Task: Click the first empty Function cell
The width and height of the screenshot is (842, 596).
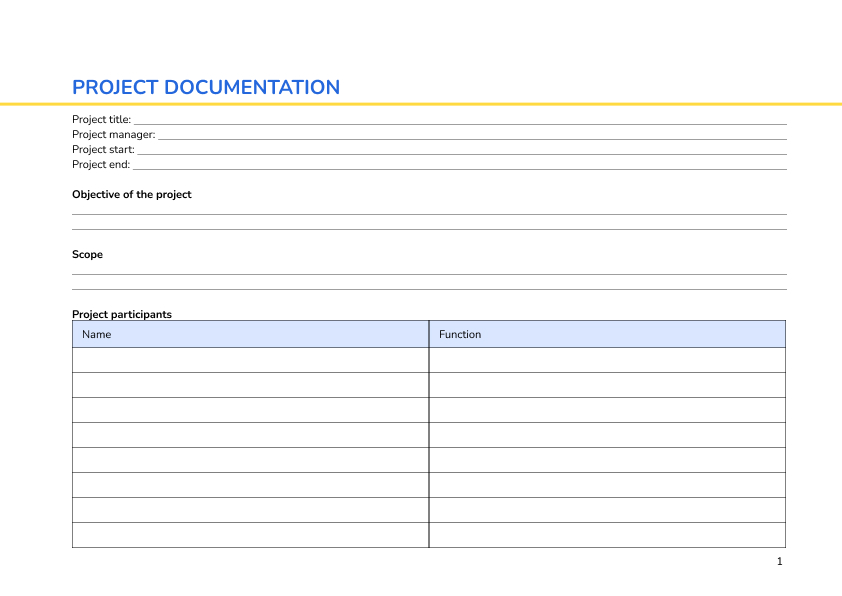Action: 607,359
